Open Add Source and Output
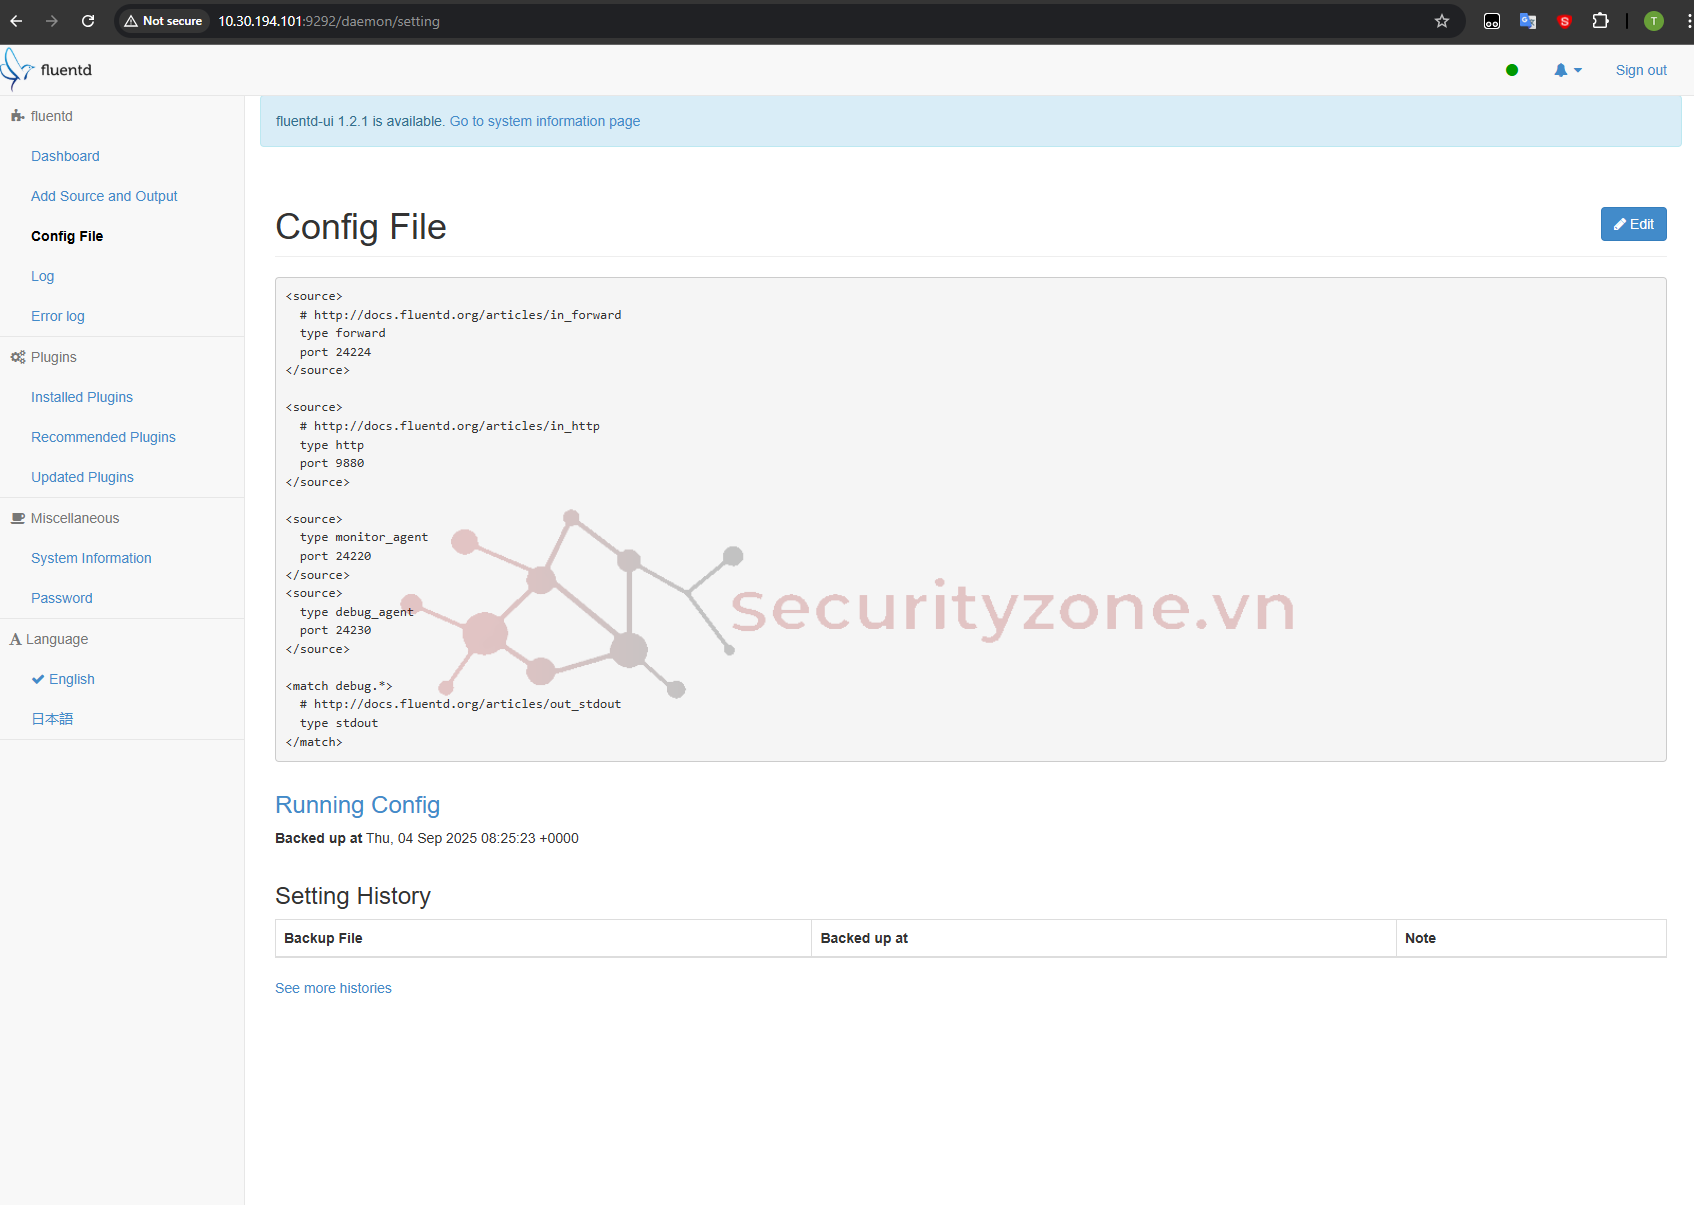Viewport: 1694px width, 1205px height. pyautogui.click(x=104, y=196)
